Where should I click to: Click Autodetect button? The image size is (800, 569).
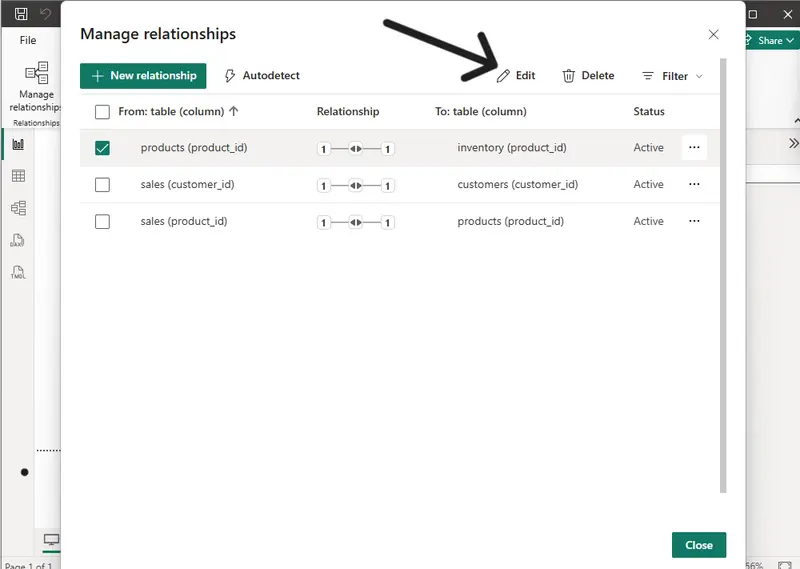(262, 76)
